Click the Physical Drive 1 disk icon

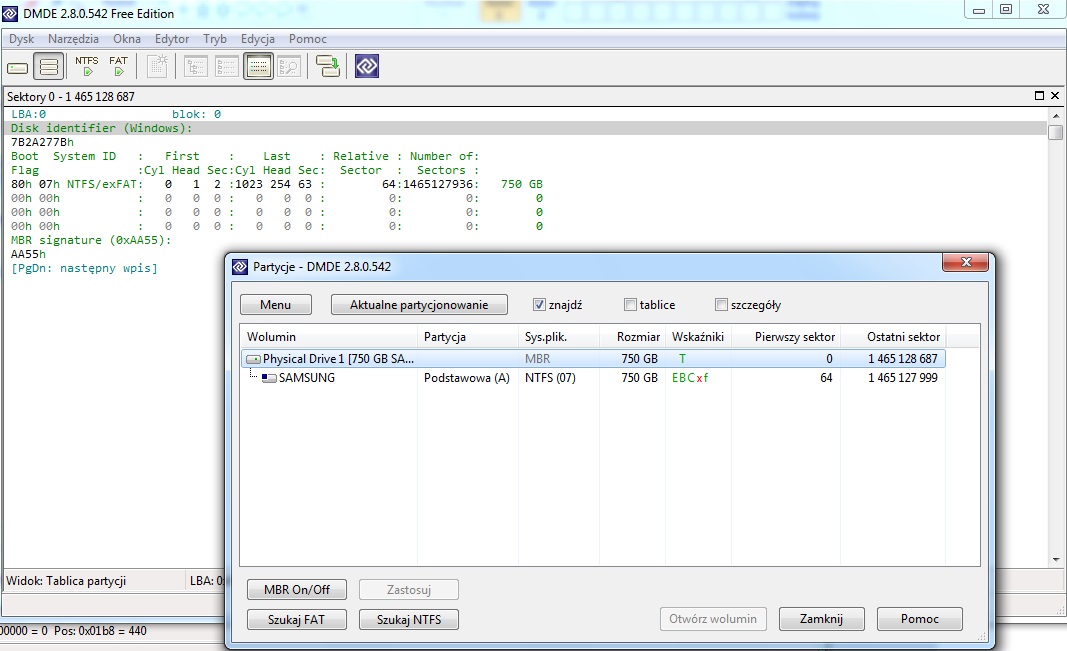click(x=253, y=358)
